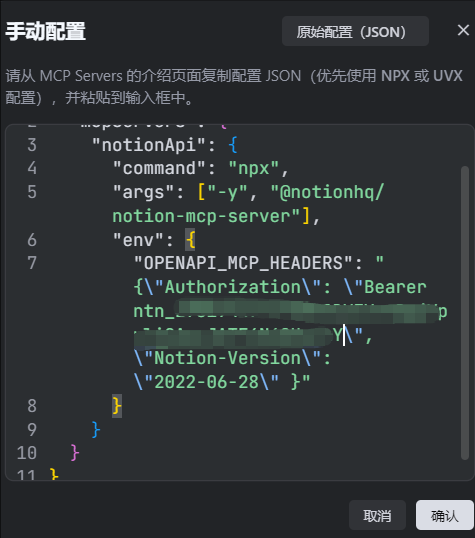This screenshot has height=538, width=475.
Task: Click line number 7 in the gutter
Action: tap(32, 263)
